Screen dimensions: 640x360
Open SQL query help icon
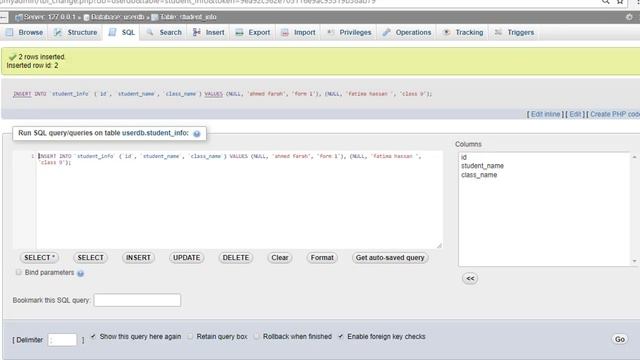pyautogui.click(x=197, y=134)
